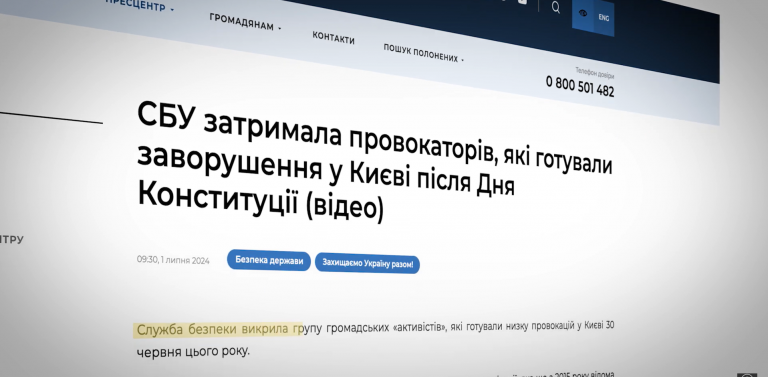768x377 pixels.
Task: Click the Телефон довіри label
Action: tap(595, 73)
